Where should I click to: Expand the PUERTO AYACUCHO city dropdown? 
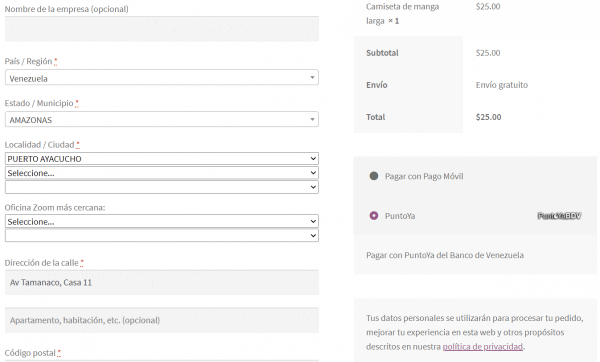click(x=161, y=158)
